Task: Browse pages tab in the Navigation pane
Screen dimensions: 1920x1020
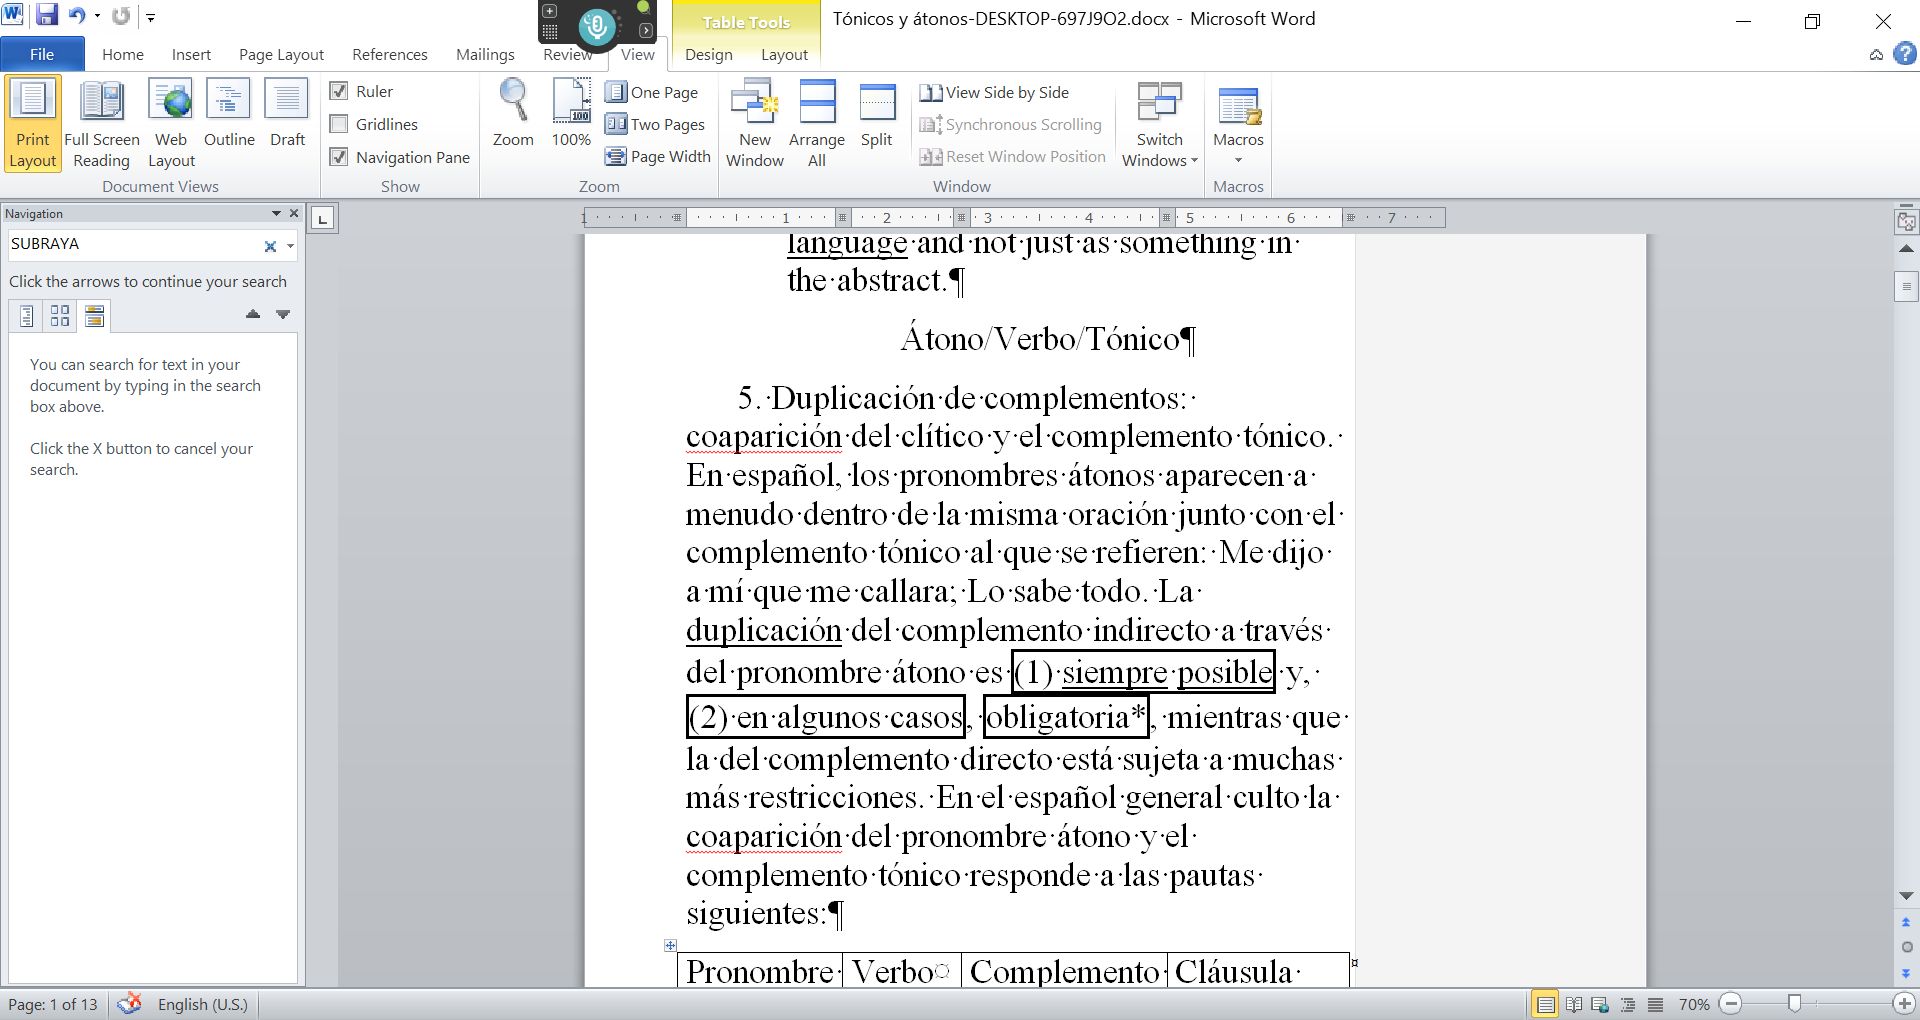Action: pos(60,316)
